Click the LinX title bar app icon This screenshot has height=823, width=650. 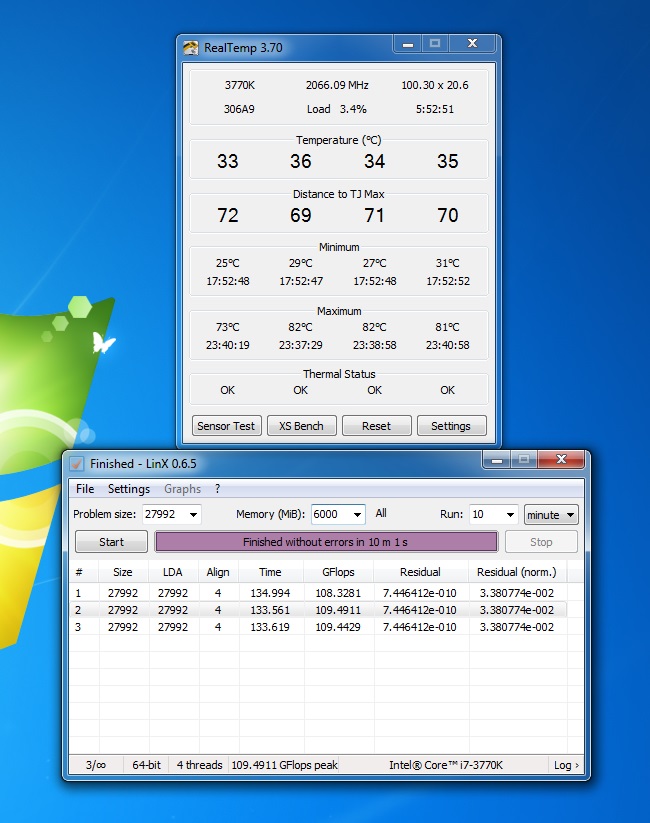(77, 463)
